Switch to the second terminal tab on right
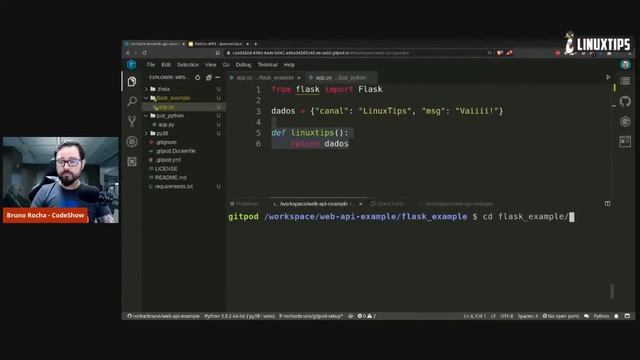The image size is (640, 360). tap(455, 204)
